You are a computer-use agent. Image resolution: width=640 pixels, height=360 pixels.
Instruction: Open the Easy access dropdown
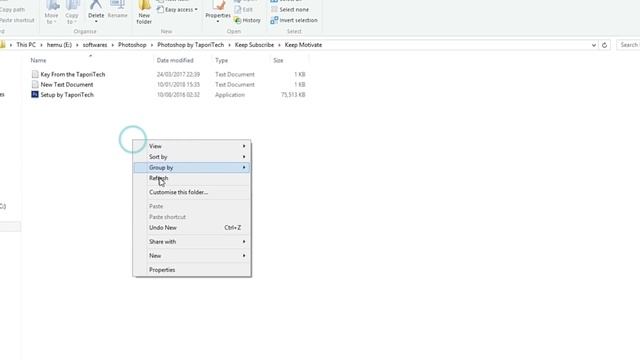click(x=178, y=9)
